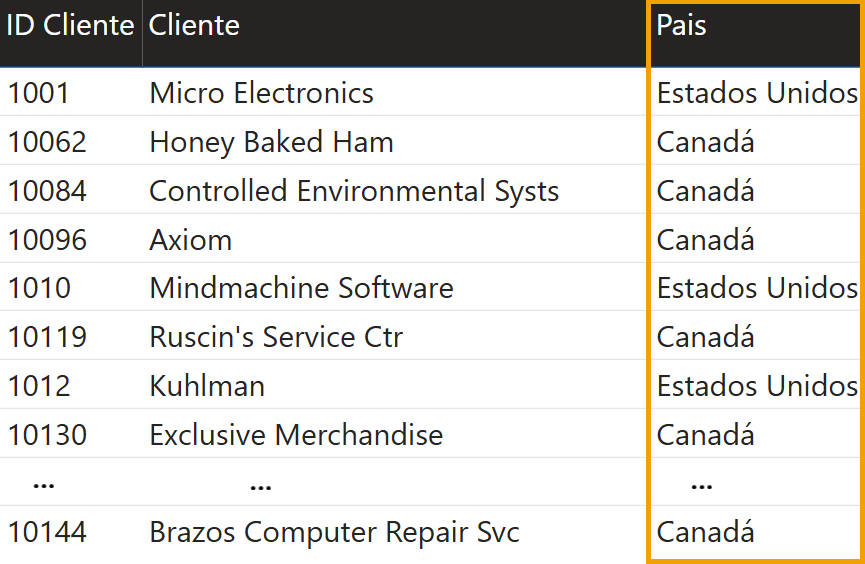This screenshot has width=865, height=564.
Task: Click the Ruscin's Service Ctr cell
Action: pyautogui.click(x=276, y=338)
